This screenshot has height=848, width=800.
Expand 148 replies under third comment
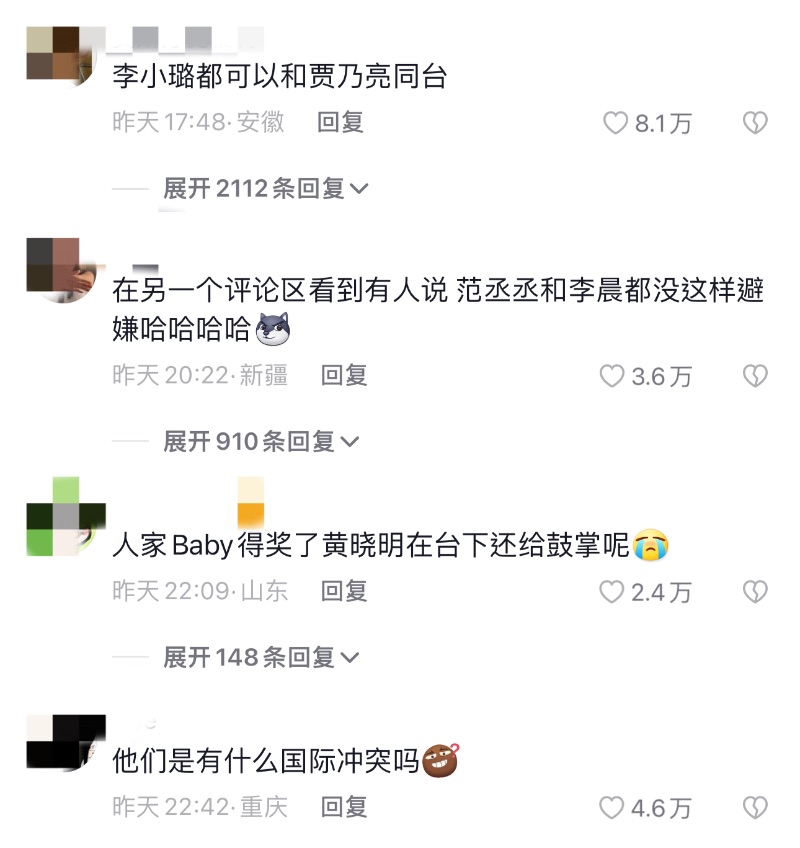tap(261, 658)
